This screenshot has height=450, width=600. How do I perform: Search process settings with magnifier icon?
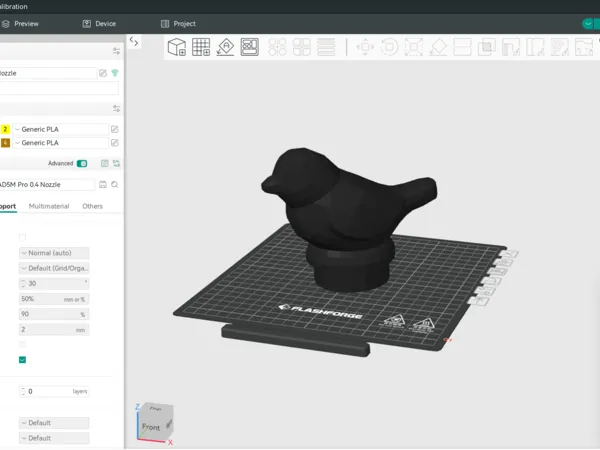(x=115, y=184)
